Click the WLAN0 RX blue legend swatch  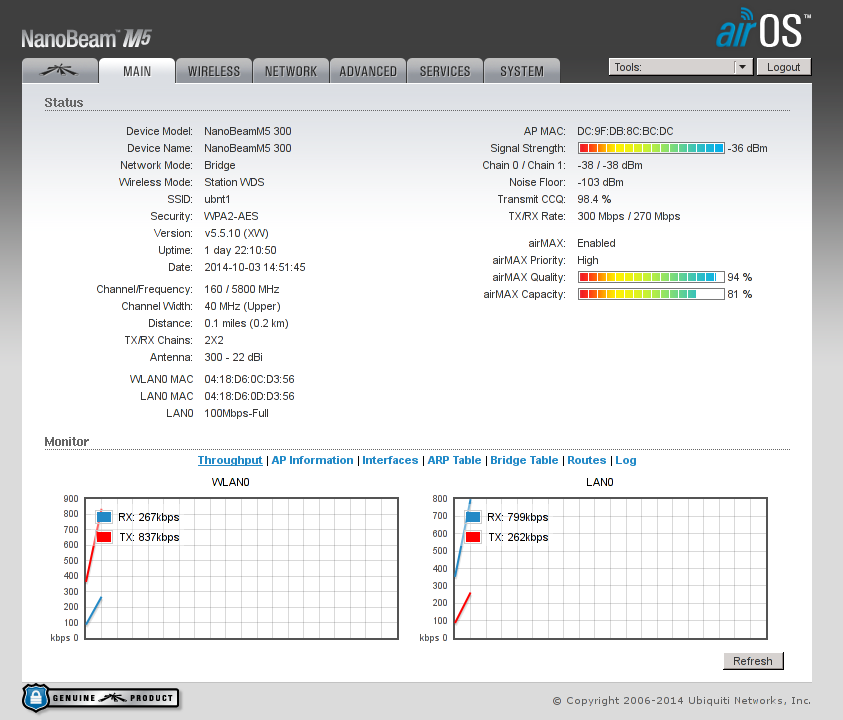coord(104,517)
